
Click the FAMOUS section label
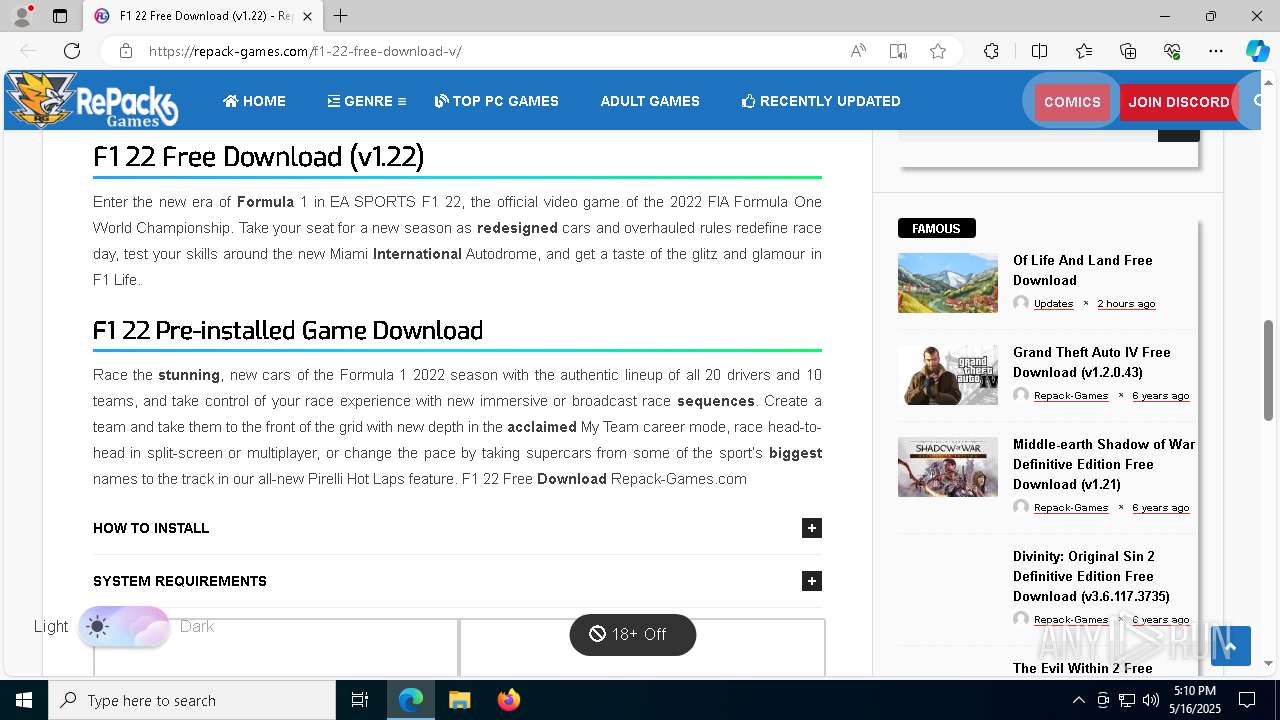pos(936,228)
